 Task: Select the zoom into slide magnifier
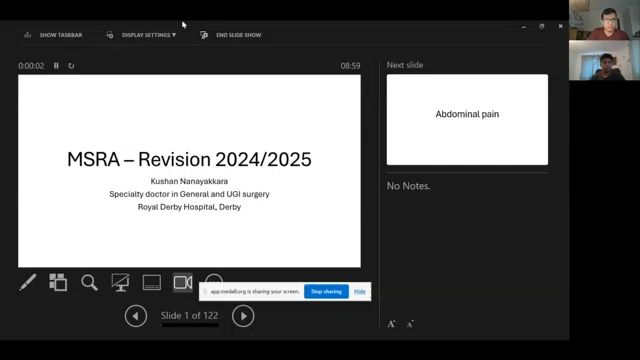89,282
